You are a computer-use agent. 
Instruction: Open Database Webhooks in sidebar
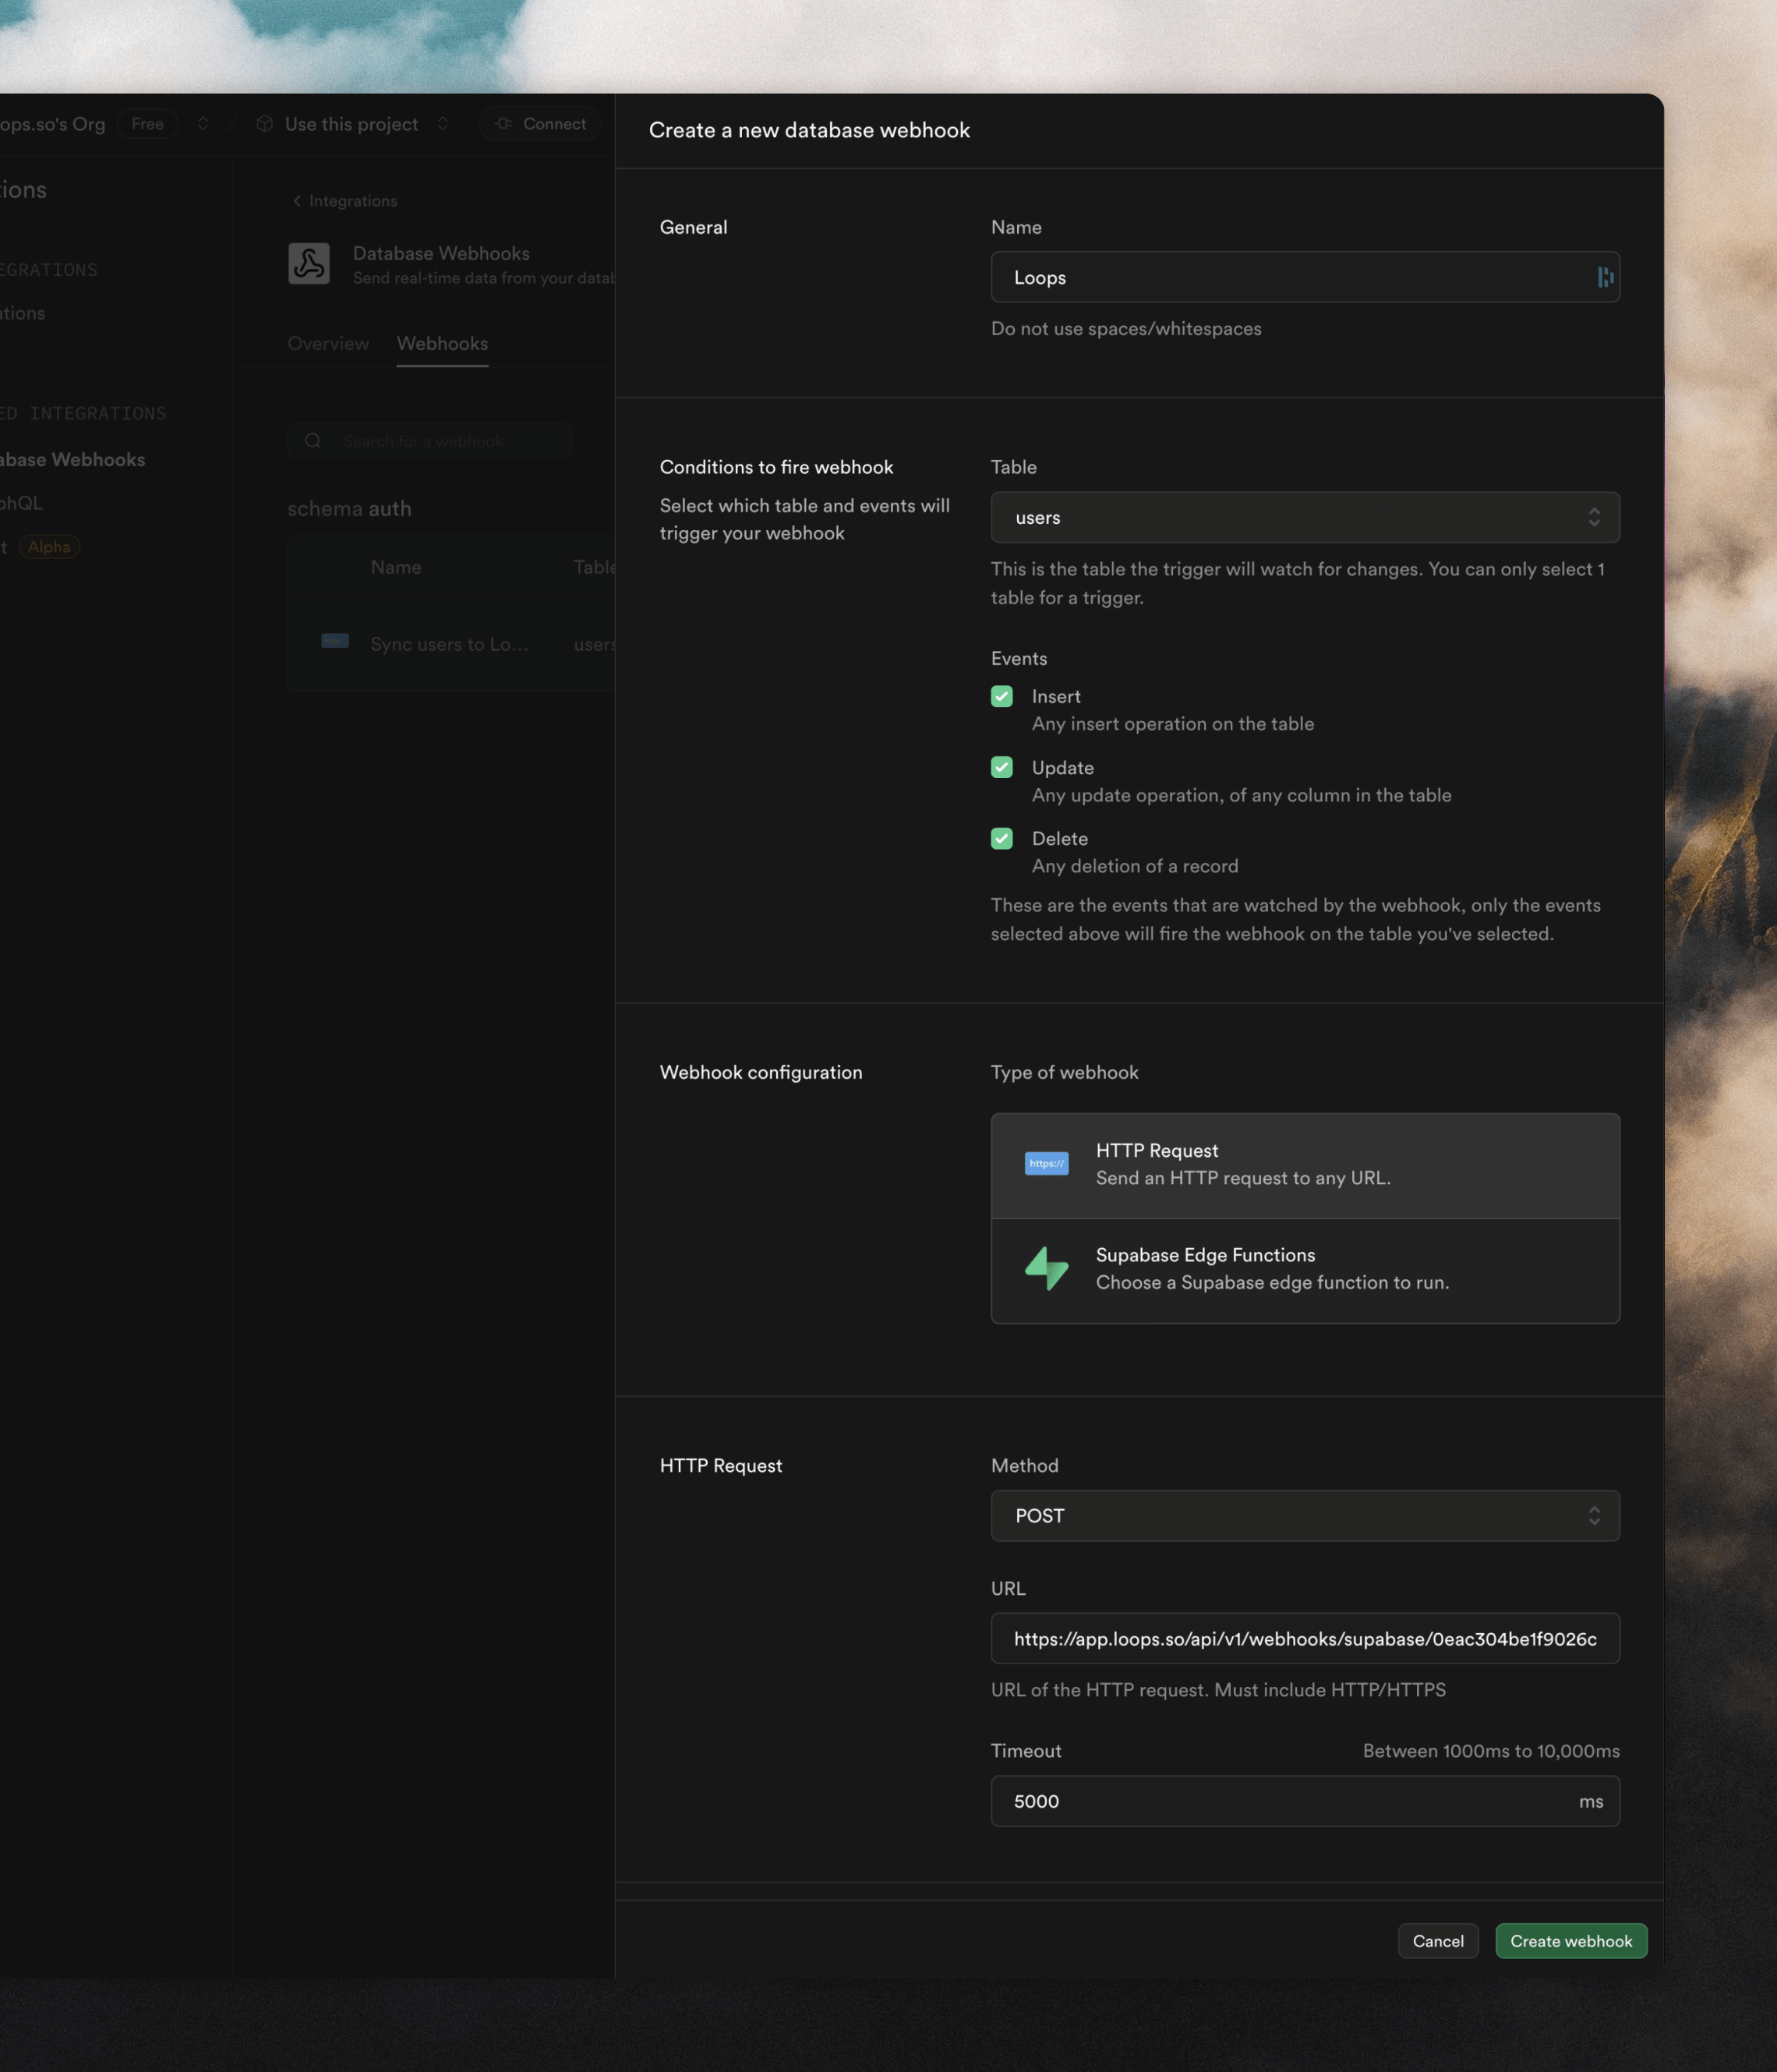click(x=72, y=460)
